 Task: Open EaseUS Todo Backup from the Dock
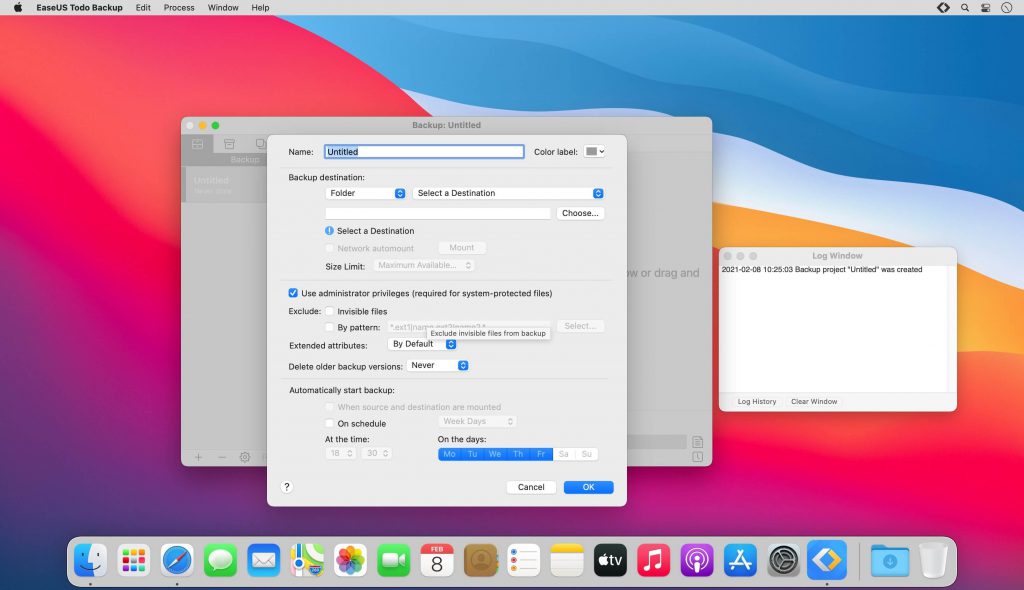pos(826,560)
